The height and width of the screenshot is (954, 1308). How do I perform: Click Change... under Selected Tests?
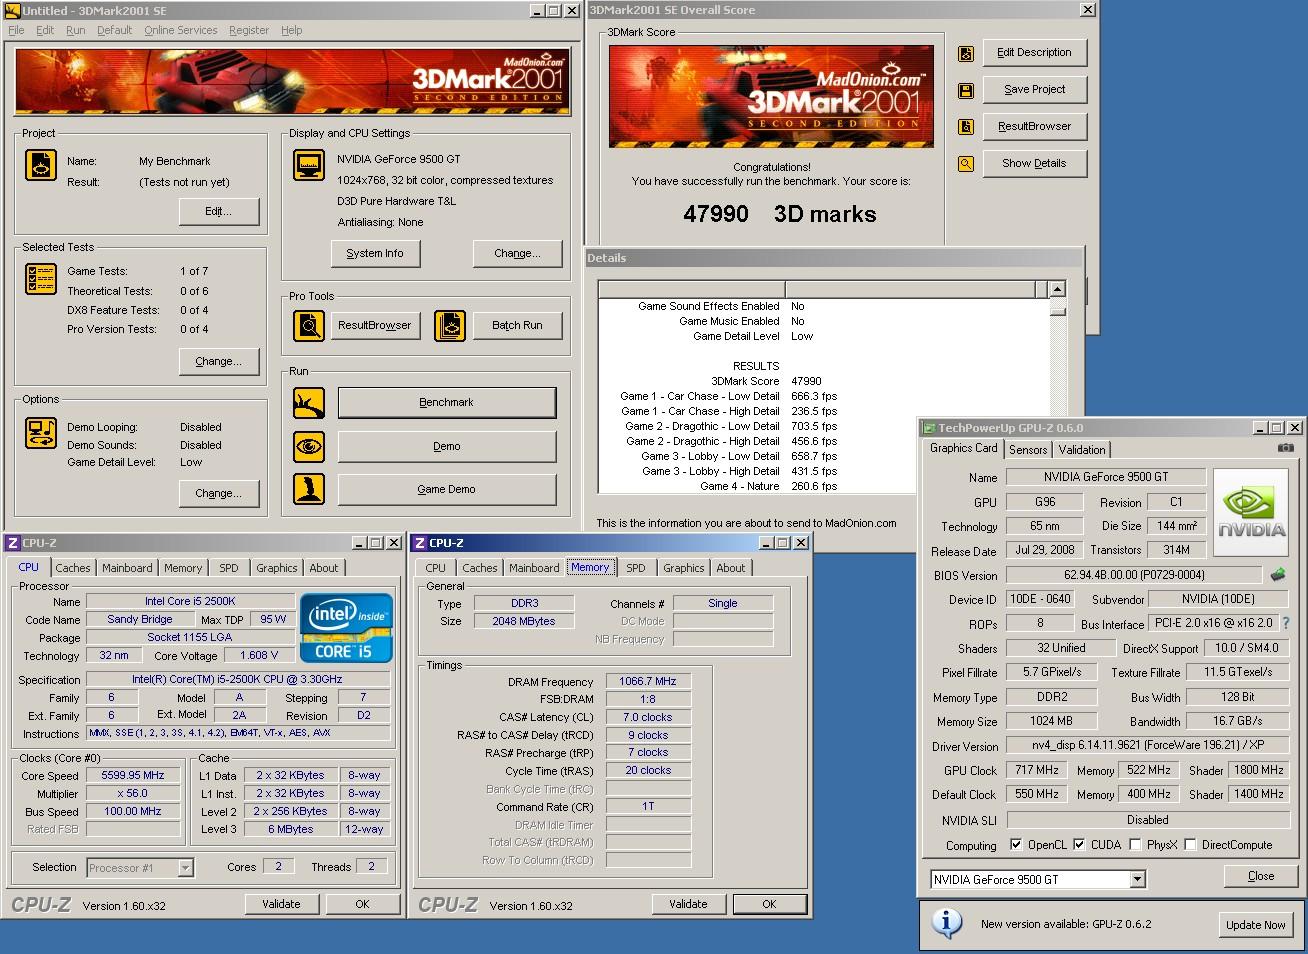[218, 362]
